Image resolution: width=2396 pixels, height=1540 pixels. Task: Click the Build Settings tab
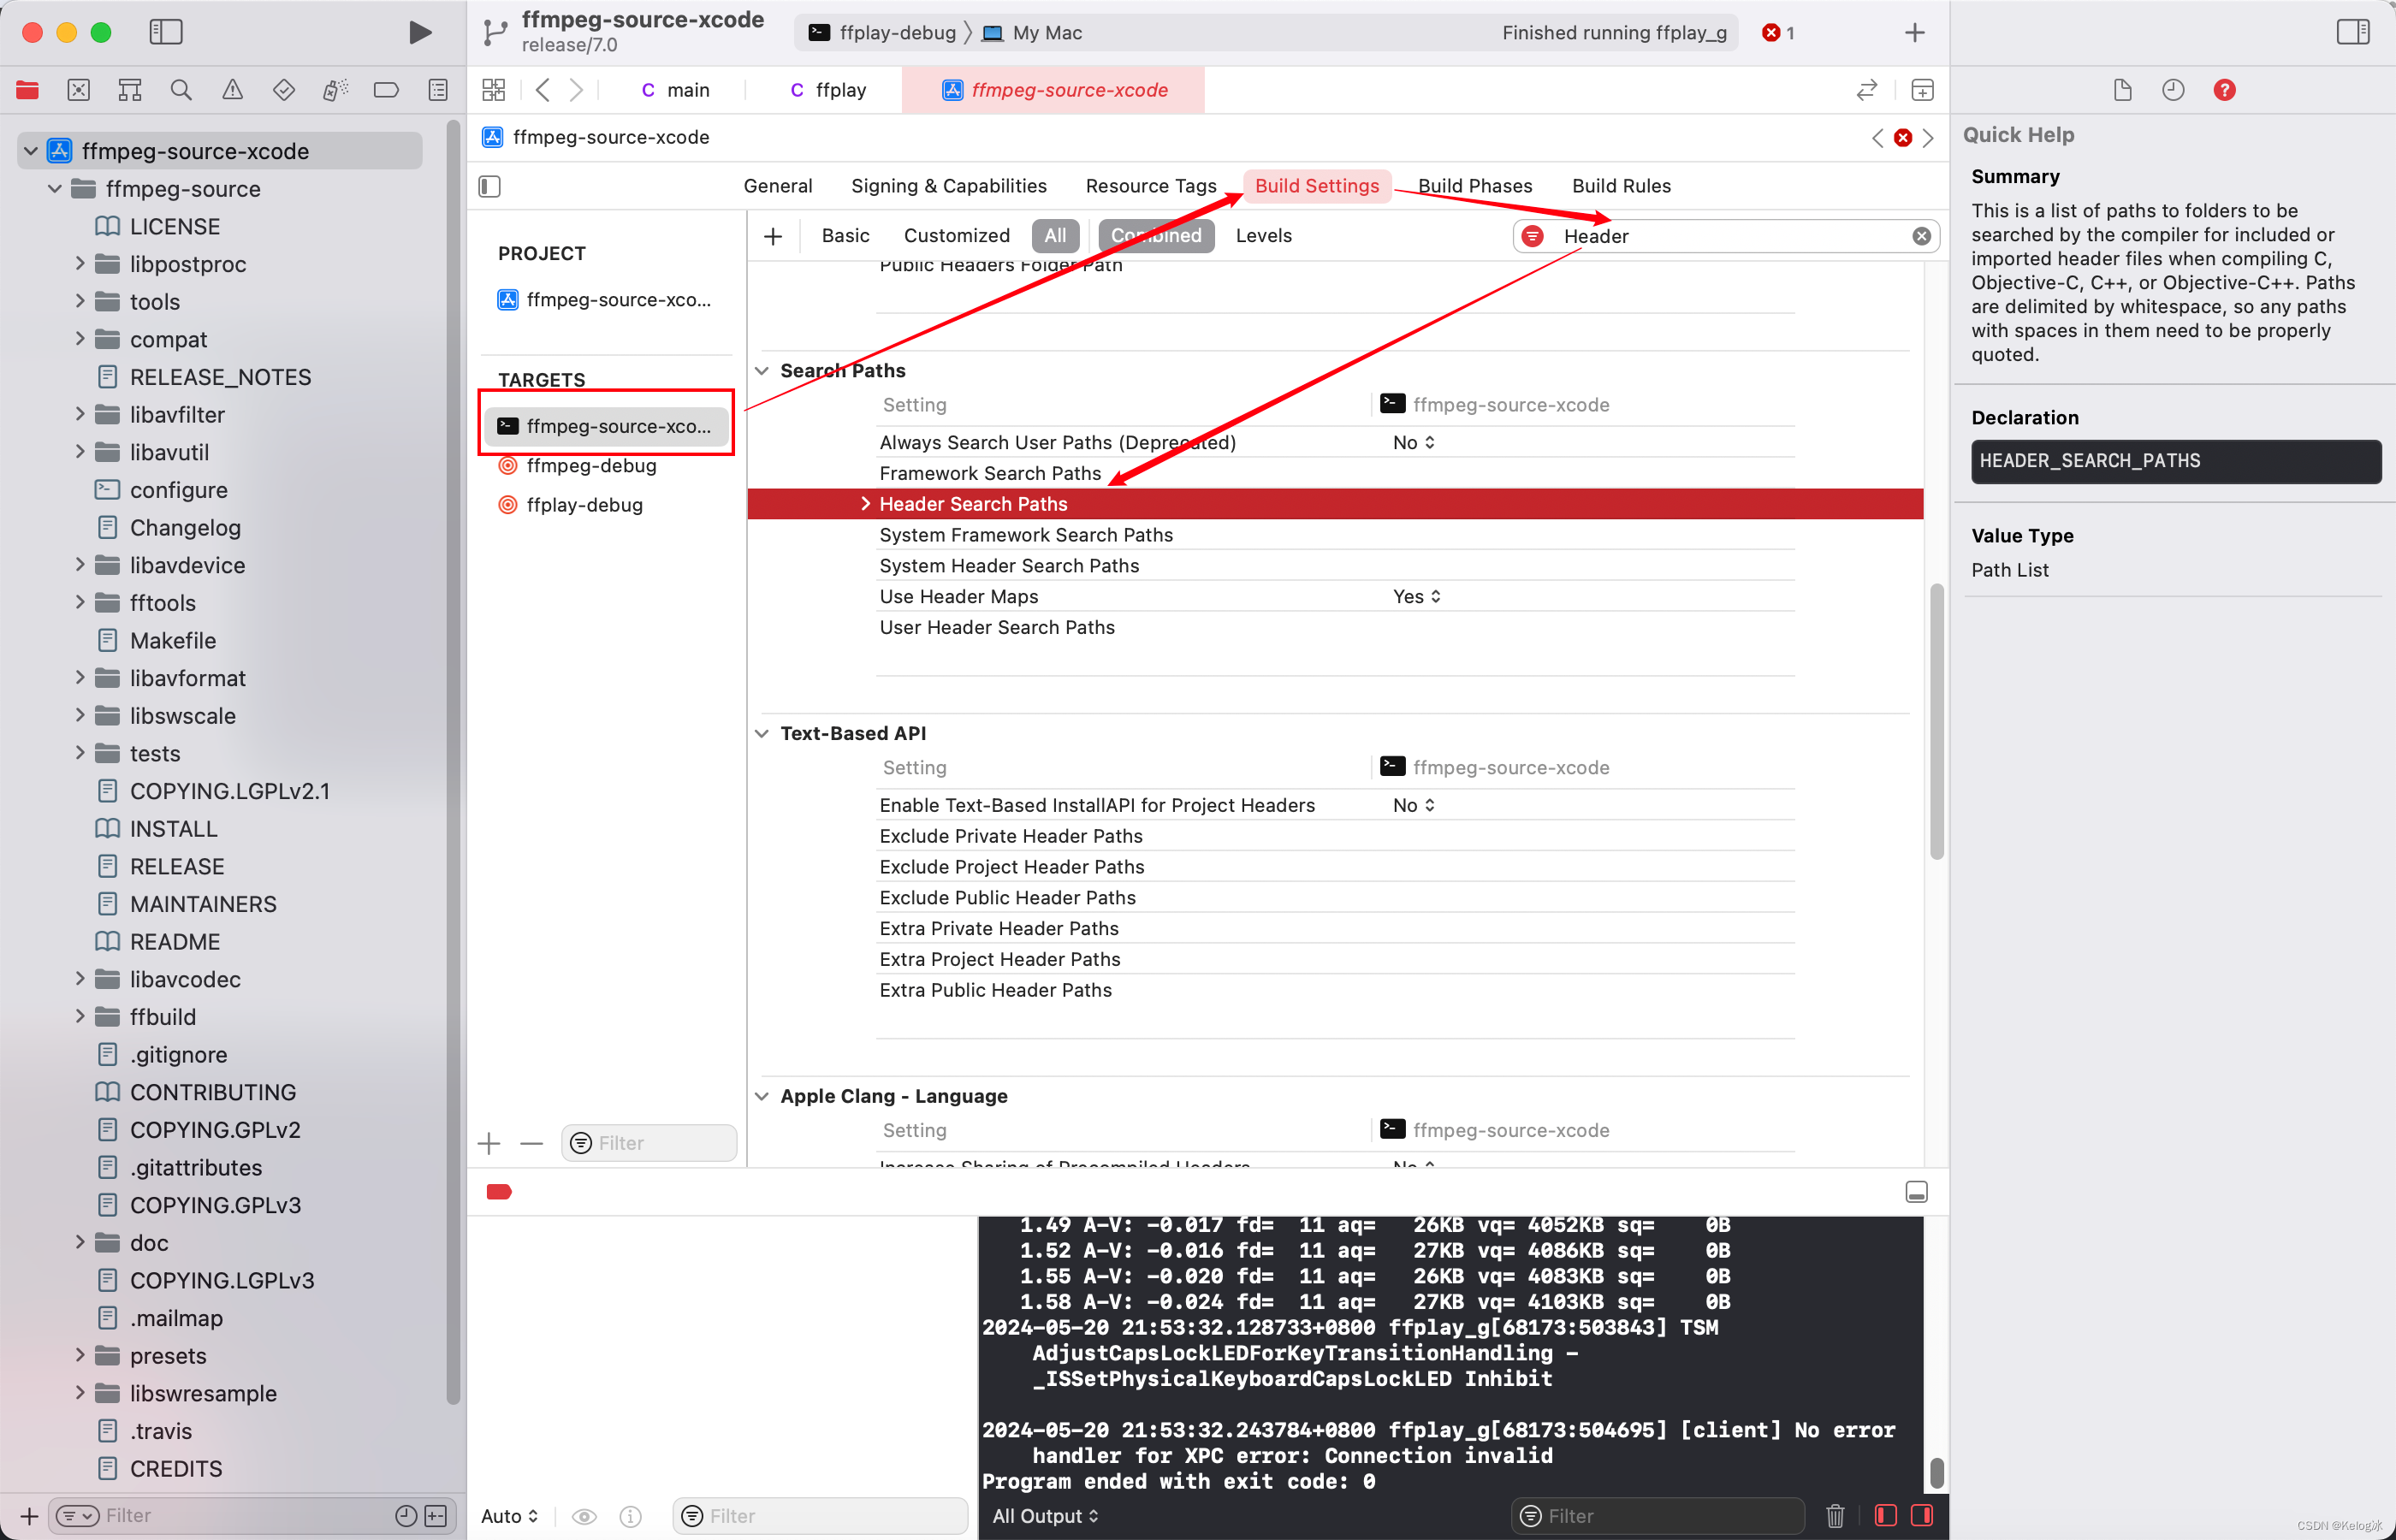coord(1315,185)
